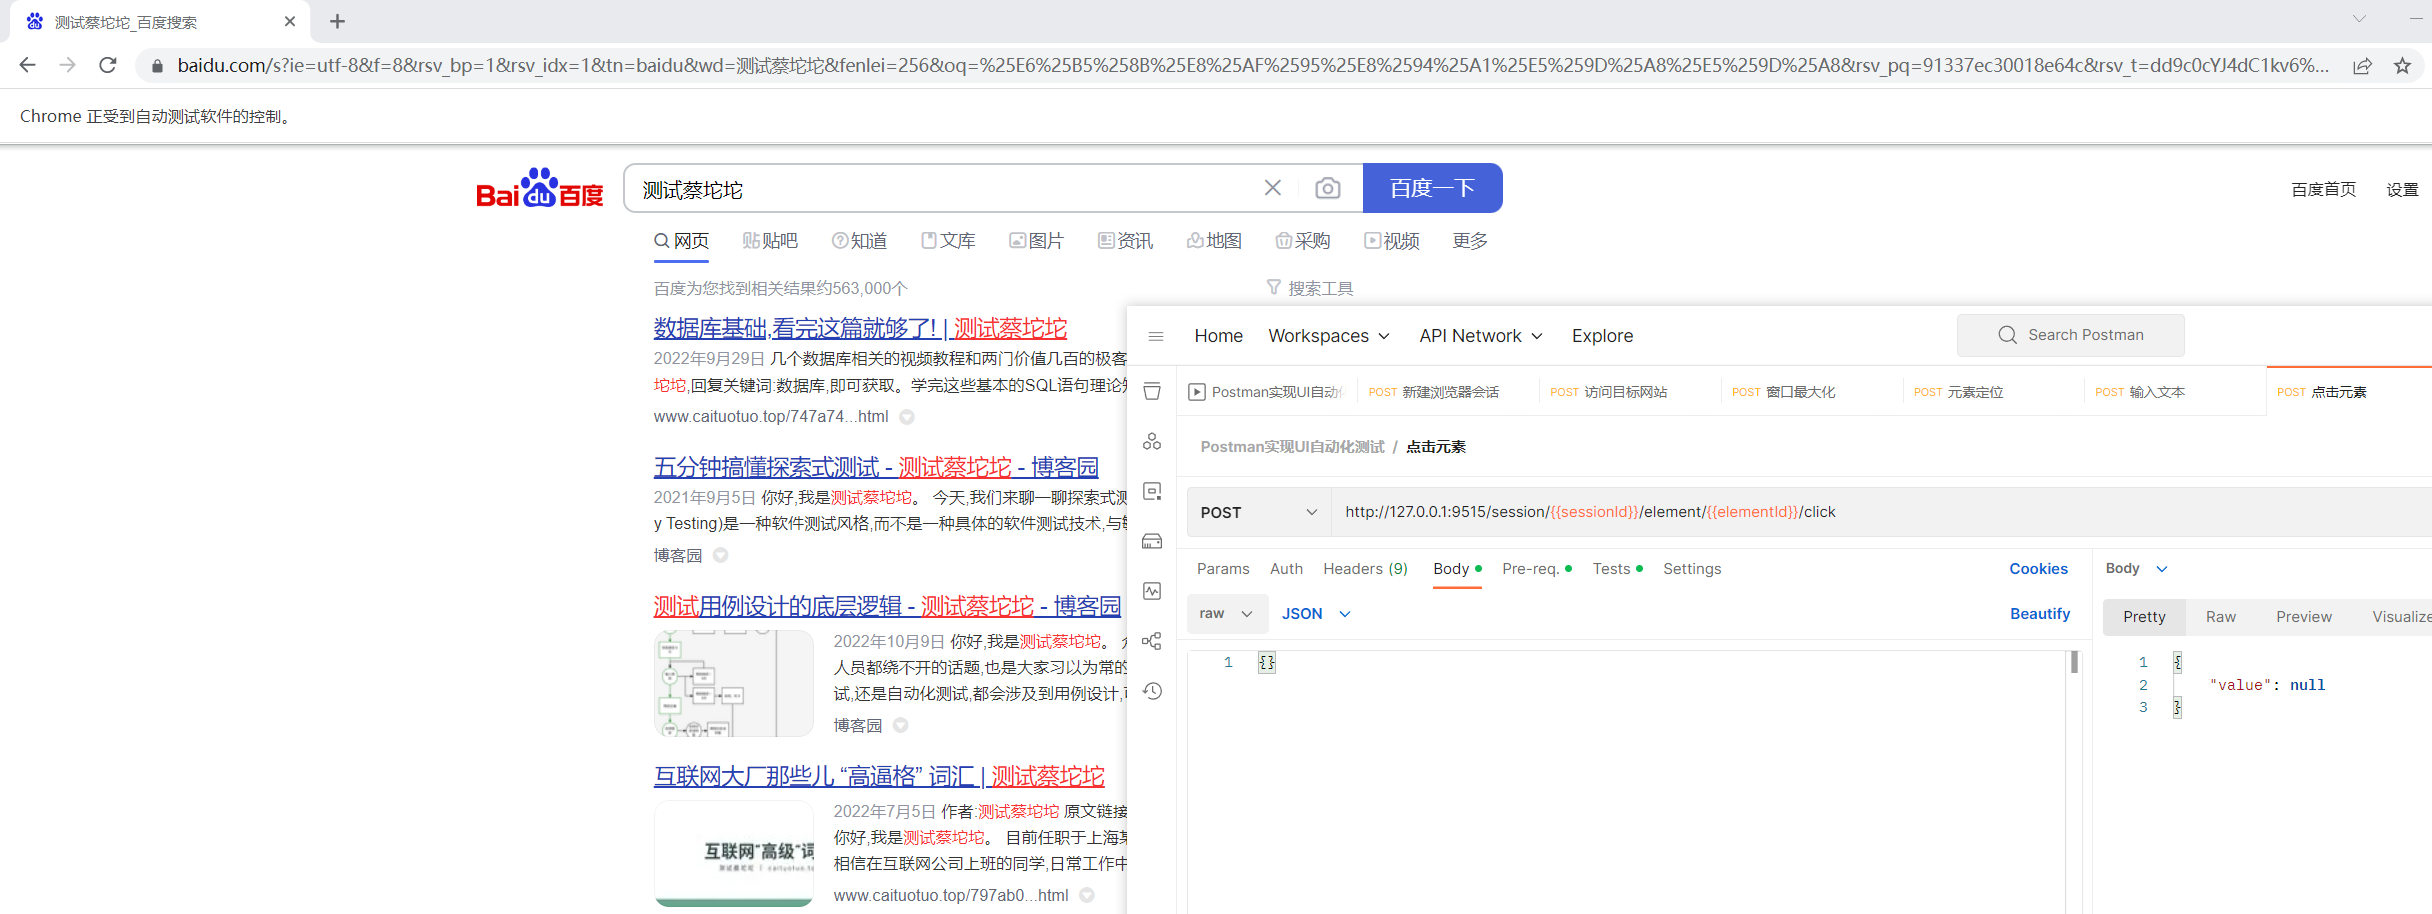
Task: Open the APIs sidebar icon in Postman
Action: point(1152,441)
